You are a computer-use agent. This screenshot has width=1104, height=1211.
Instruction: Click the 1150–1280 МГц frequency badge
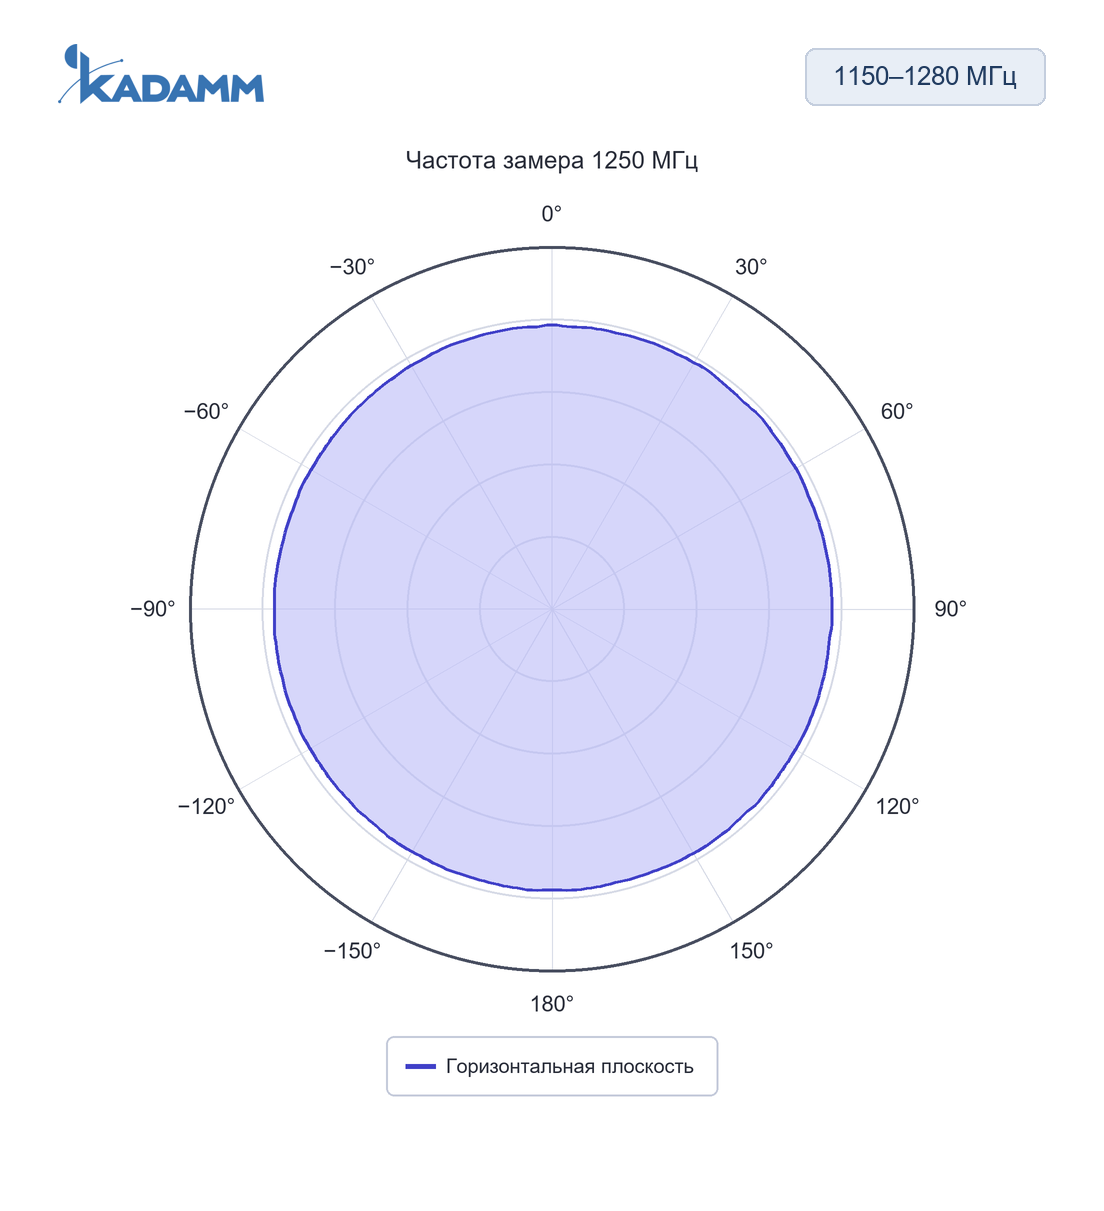click(925, 77)
